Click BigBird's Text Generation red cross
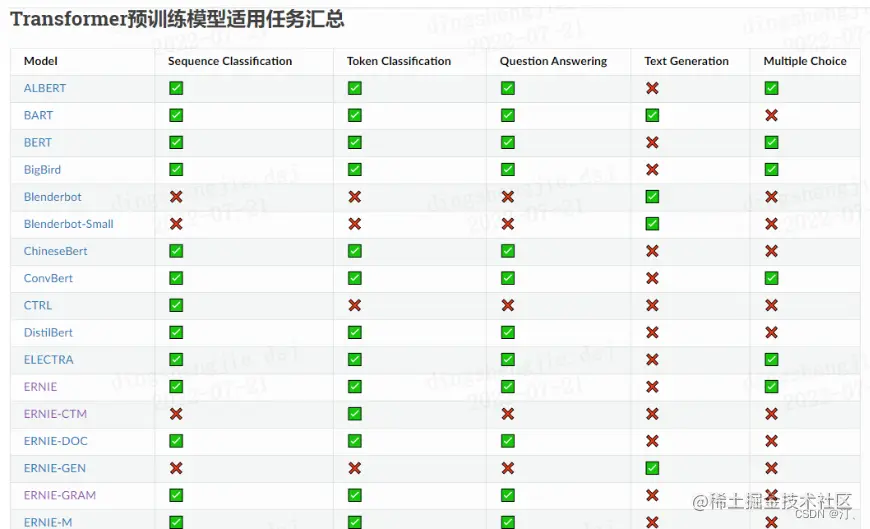Viewport: 870px width, 529px height. click(x=652, y=170)
